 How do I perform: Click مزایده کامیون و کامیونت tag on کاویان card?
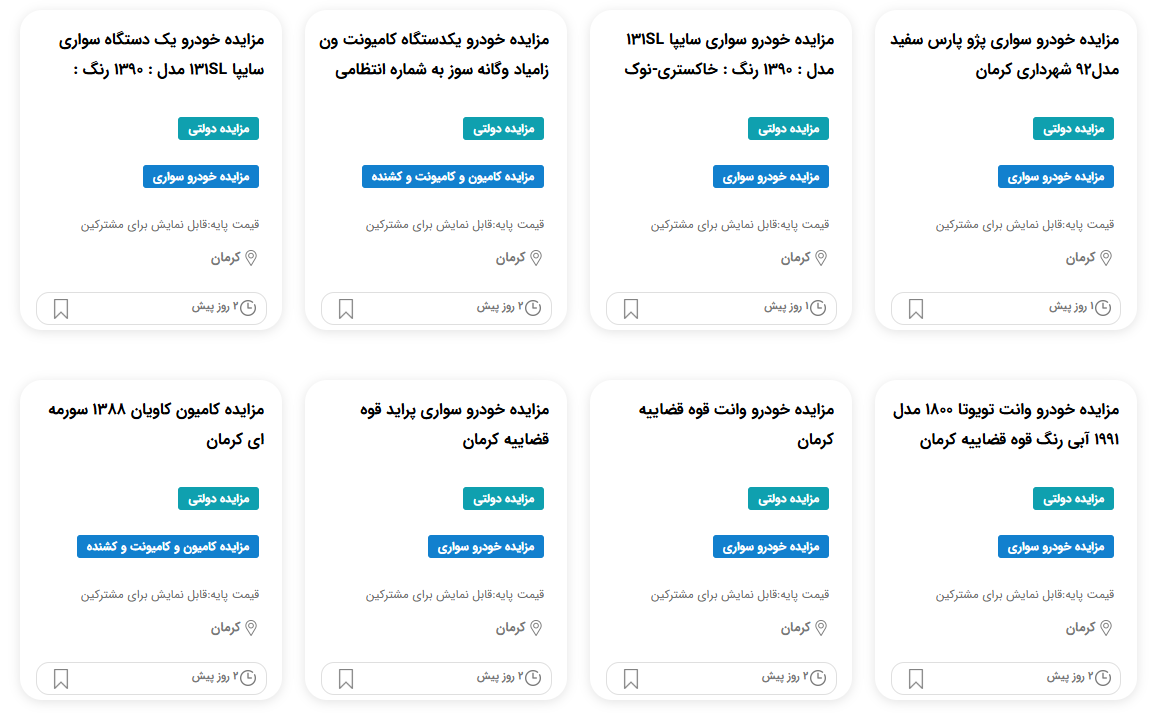[168, 546]
